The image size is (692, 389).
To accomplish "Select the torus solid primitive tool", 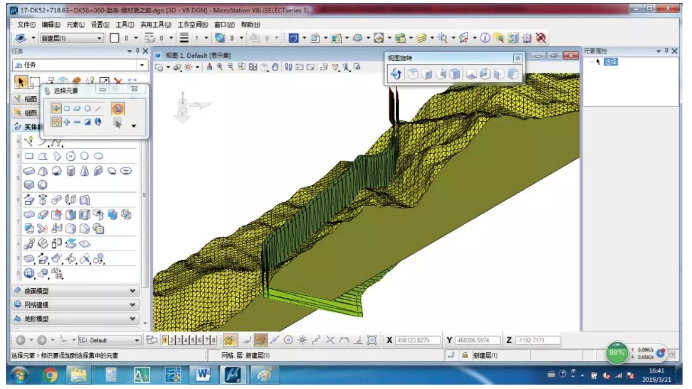I will tap(126, 171).
